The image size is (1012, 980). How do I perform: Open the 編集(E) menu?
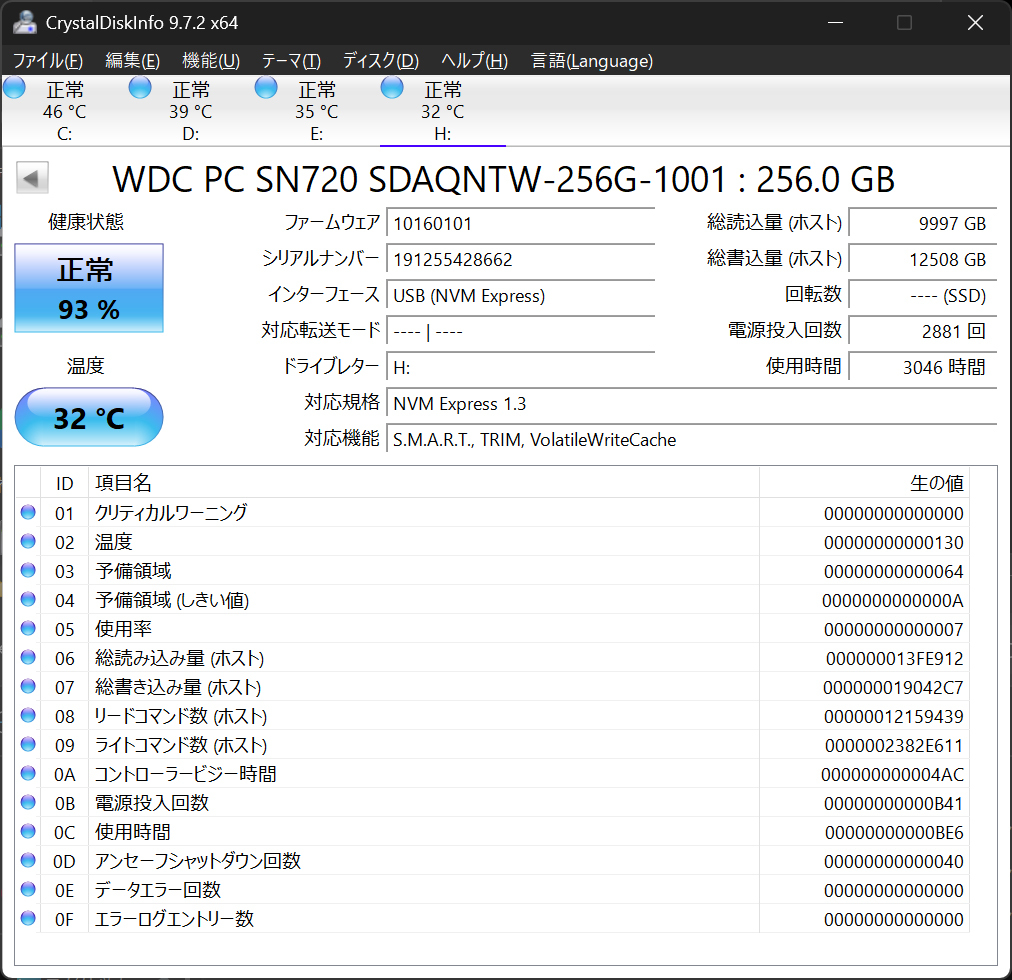tap(131, 61)
